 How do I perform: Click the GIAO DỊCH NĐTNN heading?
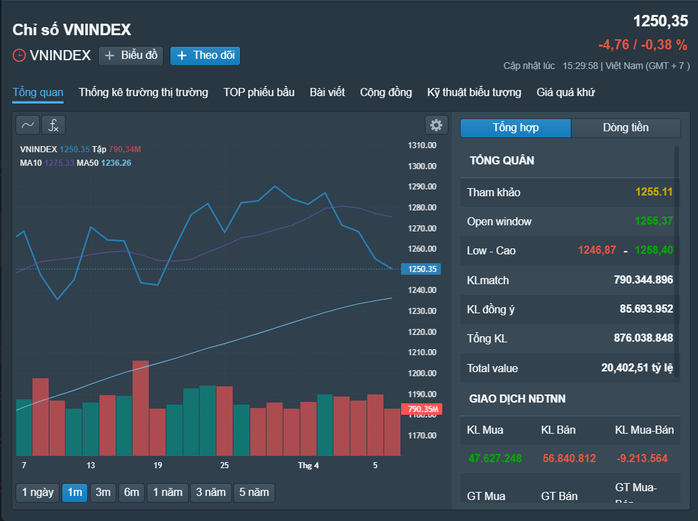point(517,399)
